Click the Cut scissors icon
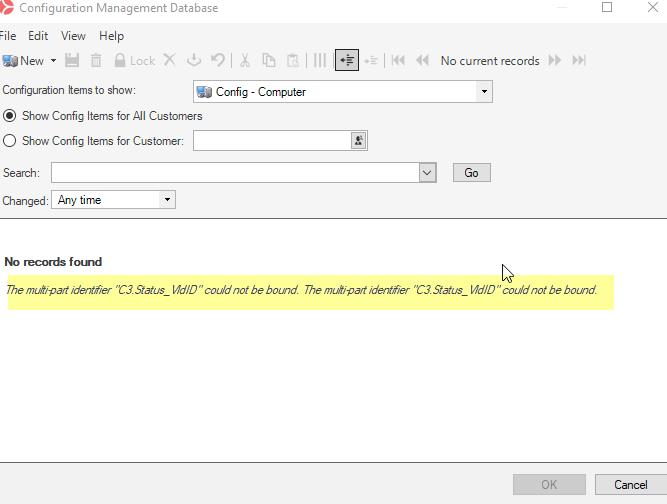 pyautogui.click(x=244, y=61)
